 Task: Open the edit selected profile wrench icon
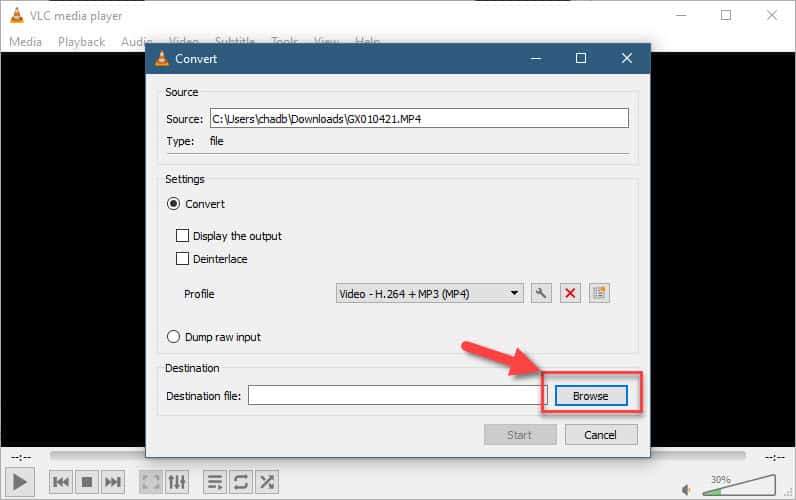pyautogui.click(x=541, y=293)
